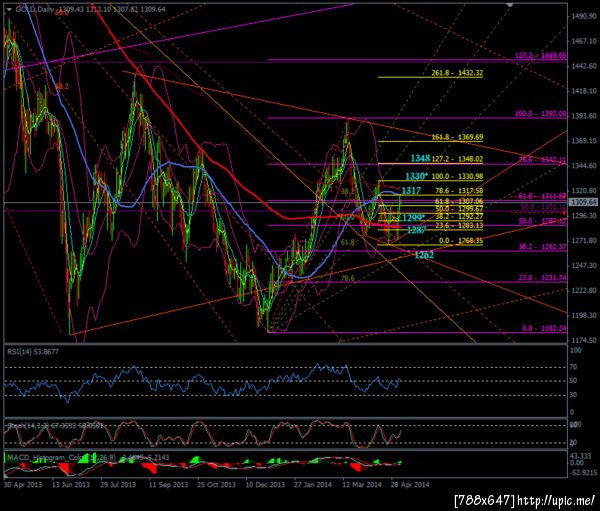Image resolution: width=600 pixels, height=511 pixels.
Task: Click the MACD_Histogram_Color indicator label
Action: [x=88, y=457]
